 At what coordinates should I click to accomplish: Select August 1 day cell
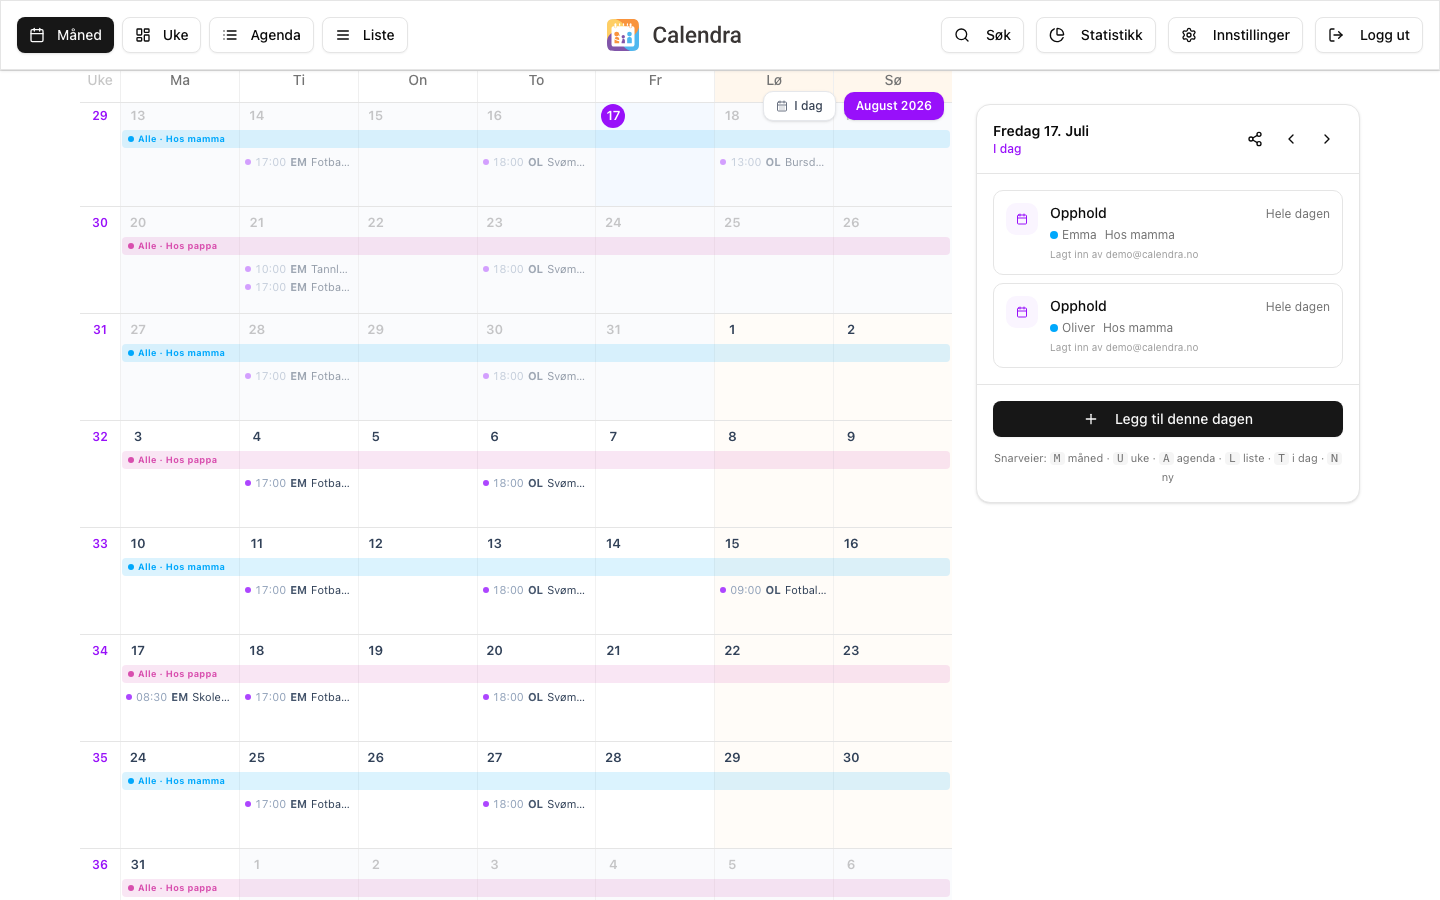774,367
